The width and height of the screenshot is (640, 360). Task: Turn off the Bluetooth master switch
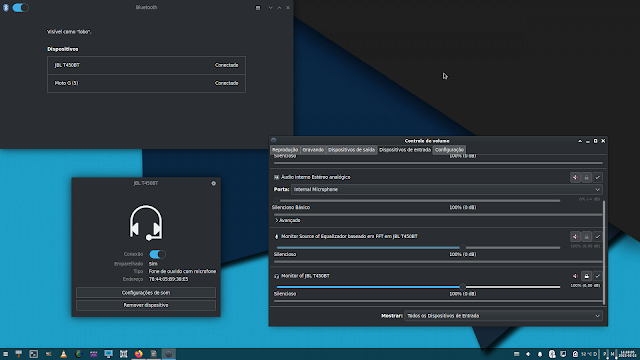pyautogui.click(x=20, y=7)
